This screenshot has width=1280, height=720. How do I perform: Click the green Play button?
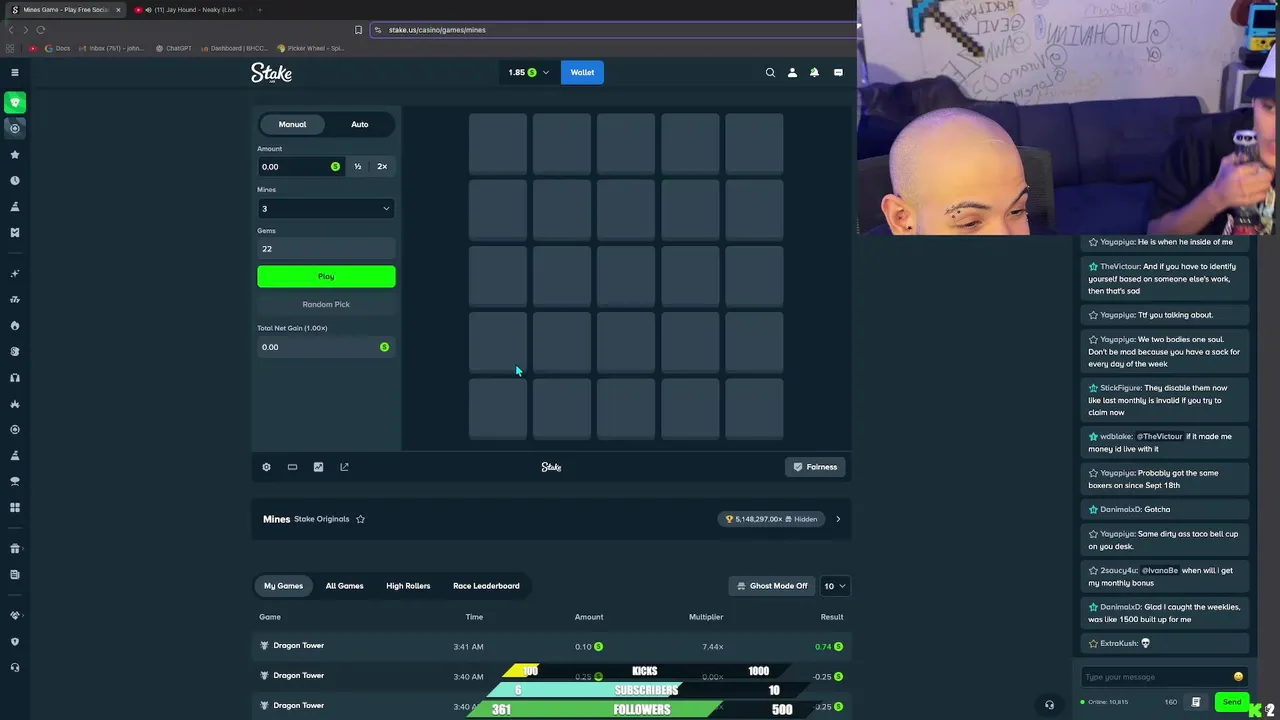(326, 276)
